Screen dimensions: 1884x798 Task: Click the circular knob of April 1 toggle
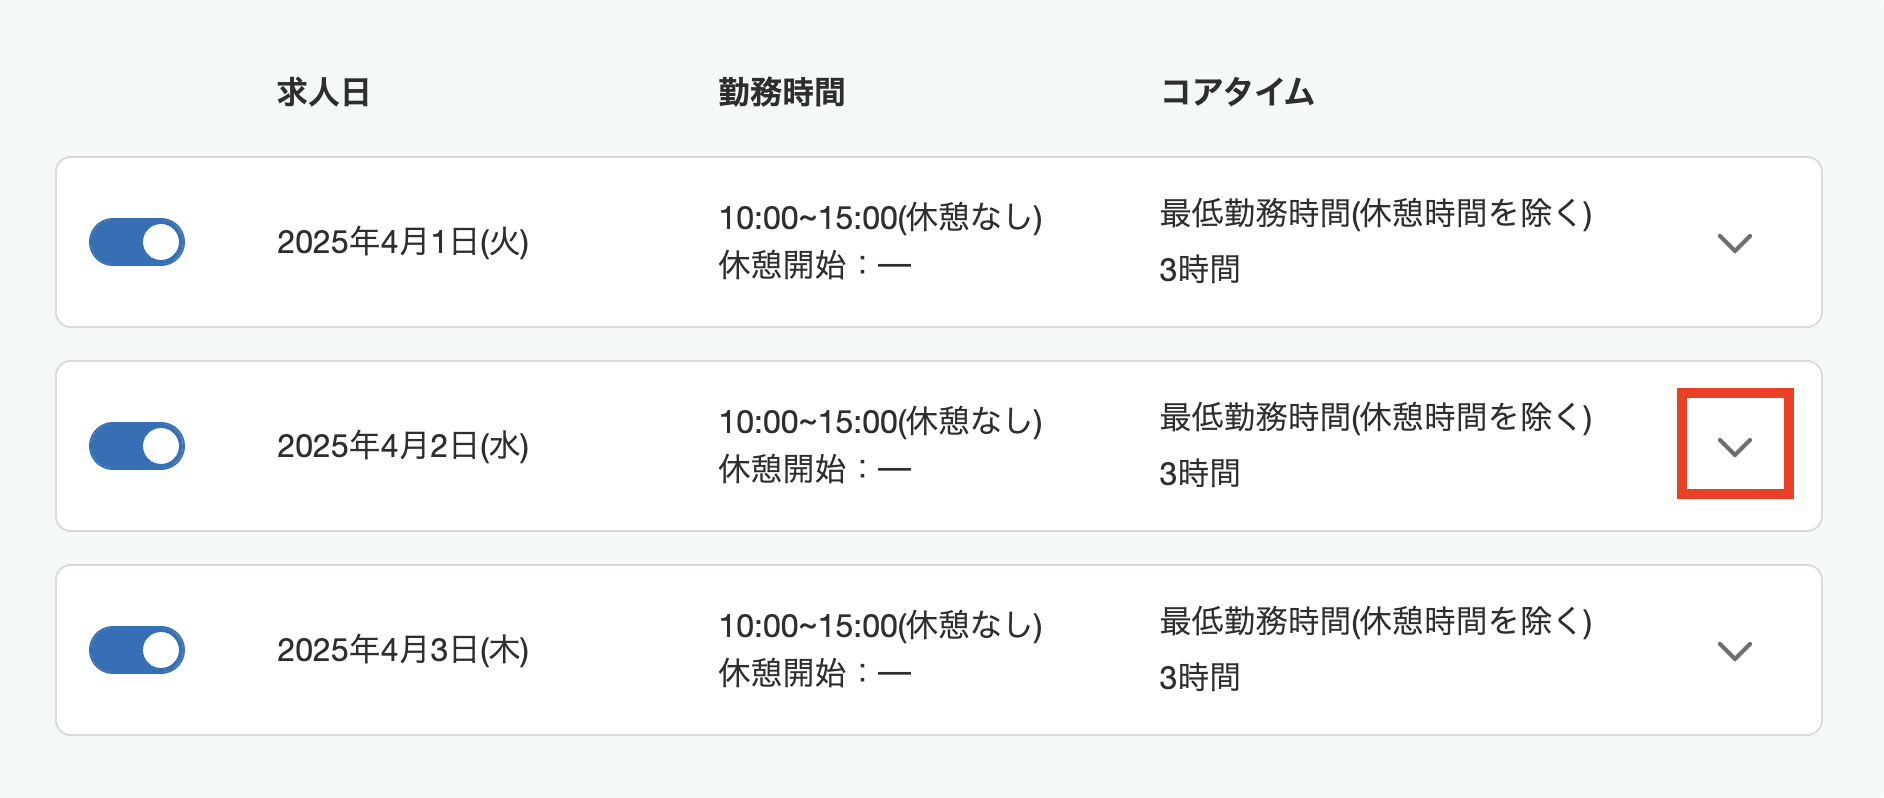click(x=160, y=240)
